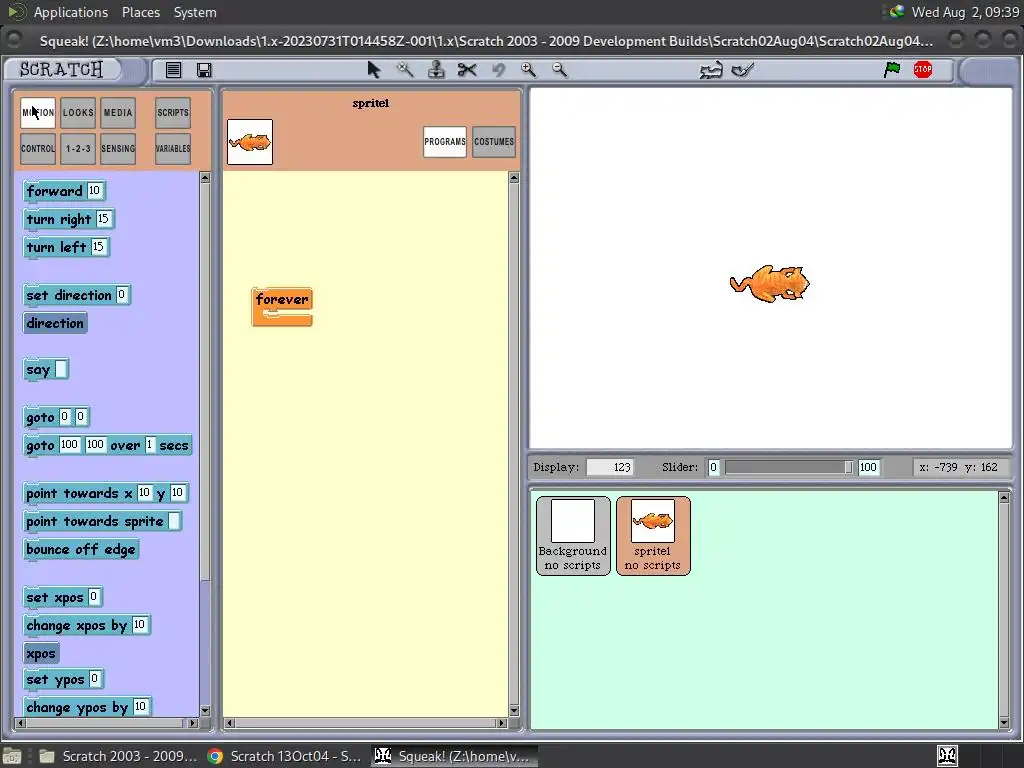Click the slider minimum field showing 0
Image resolution: width=1024 pixels, height=768 pixels.
[713, 467]
